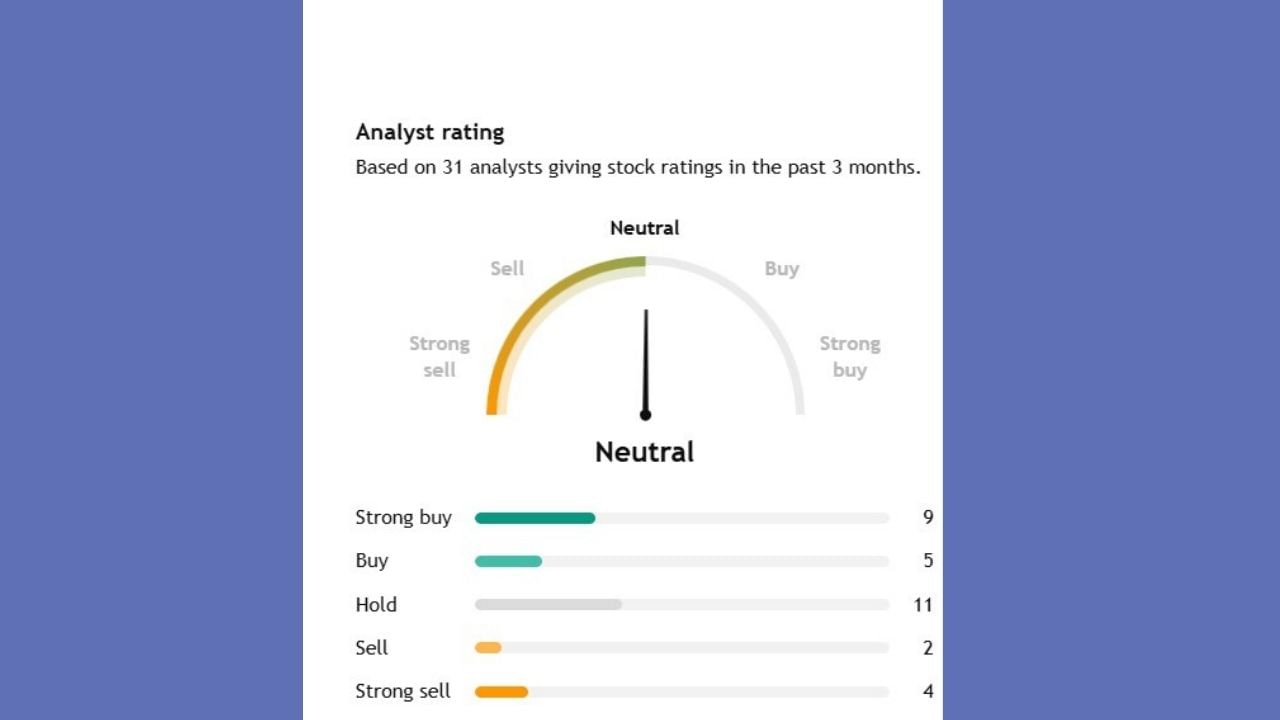Click the light orange Sell bar

click(488, 648)
